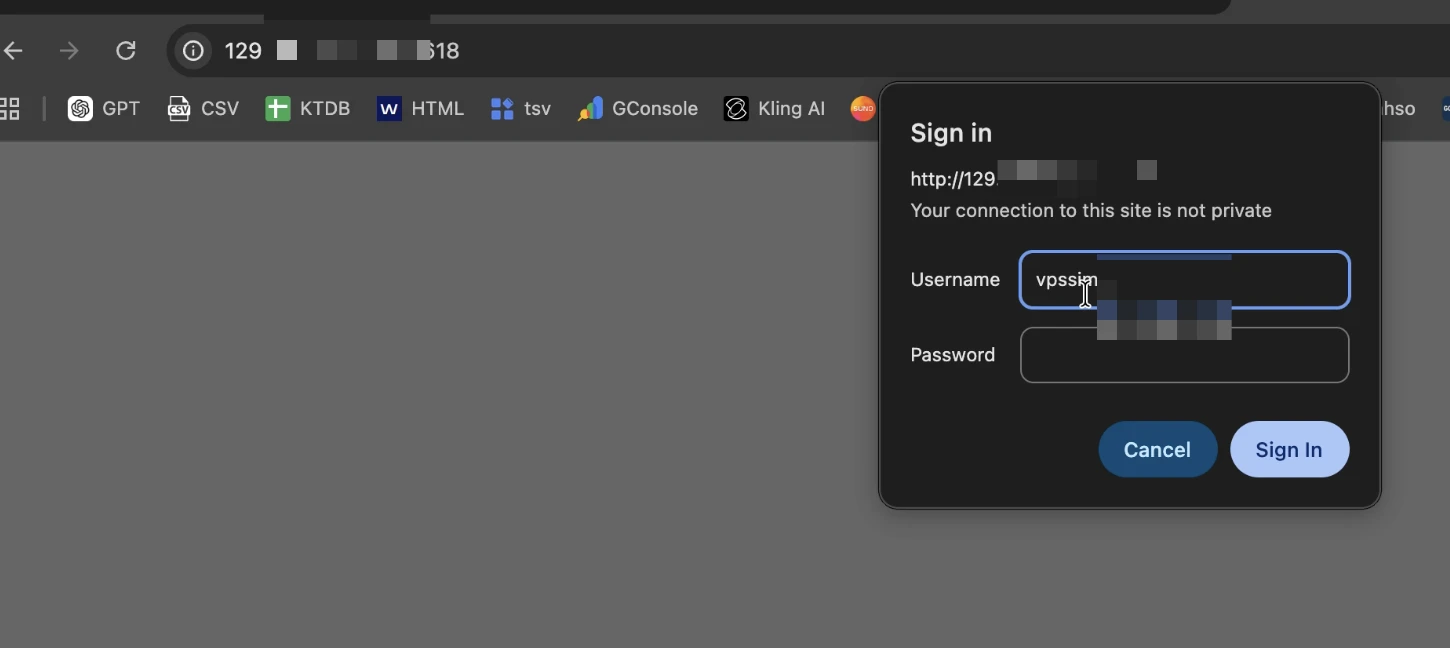Open the GPT bookmark
This screenshot has width=1450, height=648.
(x=104, y=109)
